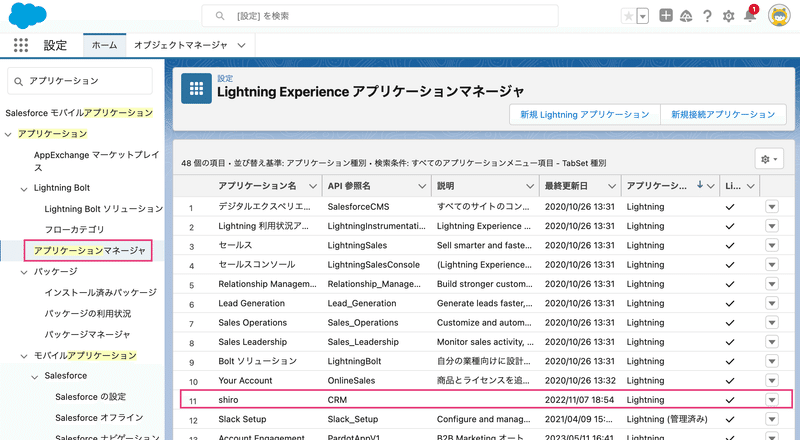
Task: Open the Trailhead guidance icon
Action: [686, 16]
